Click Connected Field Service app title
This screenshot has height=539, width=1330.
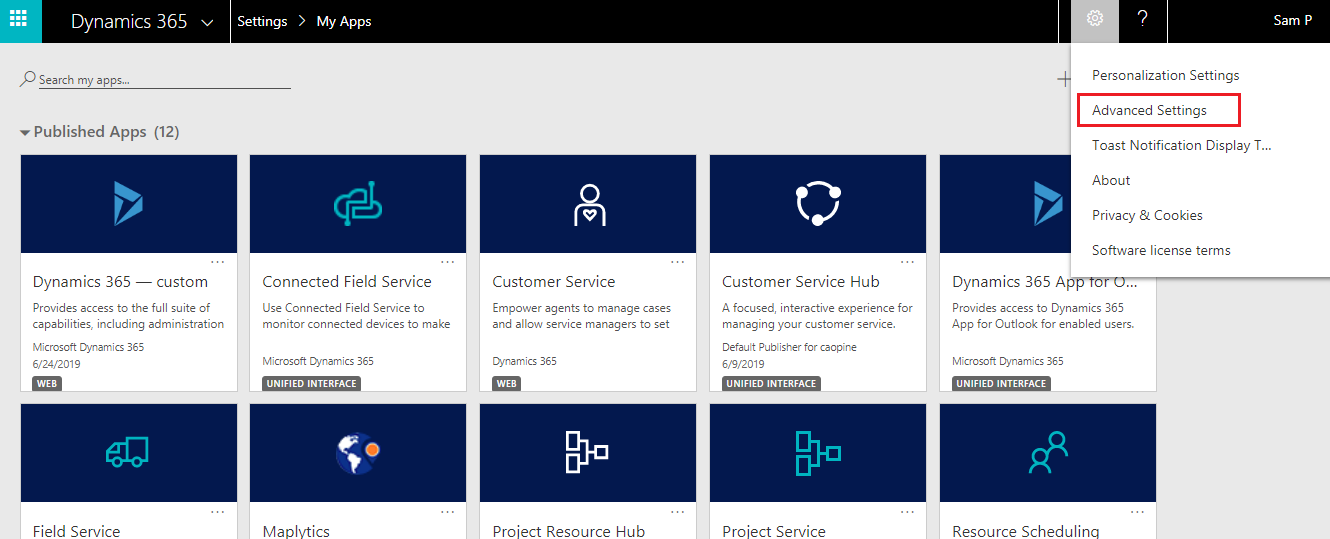coord(347,282)
